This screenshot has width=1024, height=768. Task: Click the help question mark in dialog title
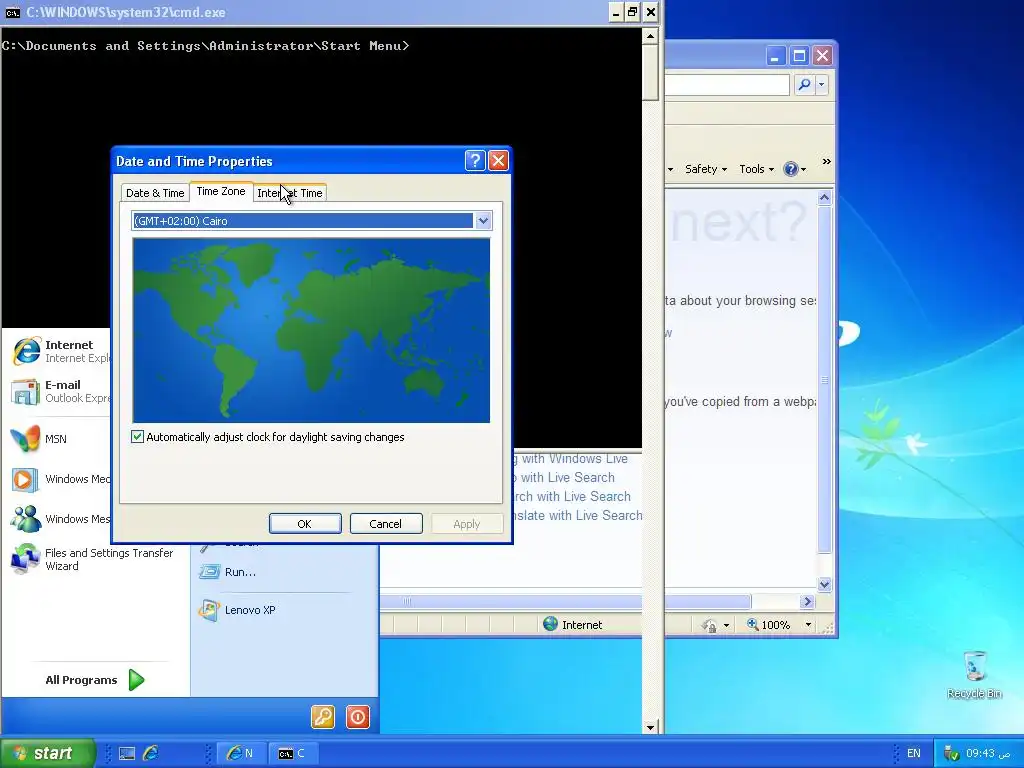tap(475, 161)
